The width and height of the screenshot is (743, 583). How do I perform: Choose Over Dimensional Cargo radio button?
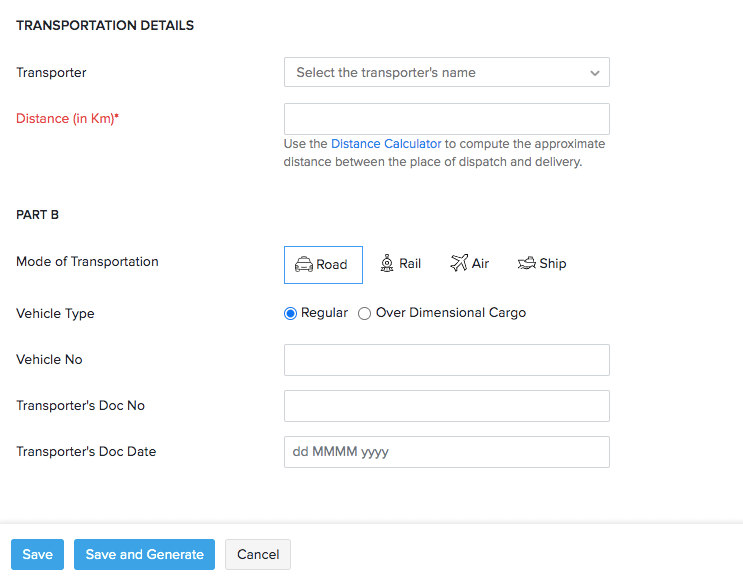pos(364,313)
